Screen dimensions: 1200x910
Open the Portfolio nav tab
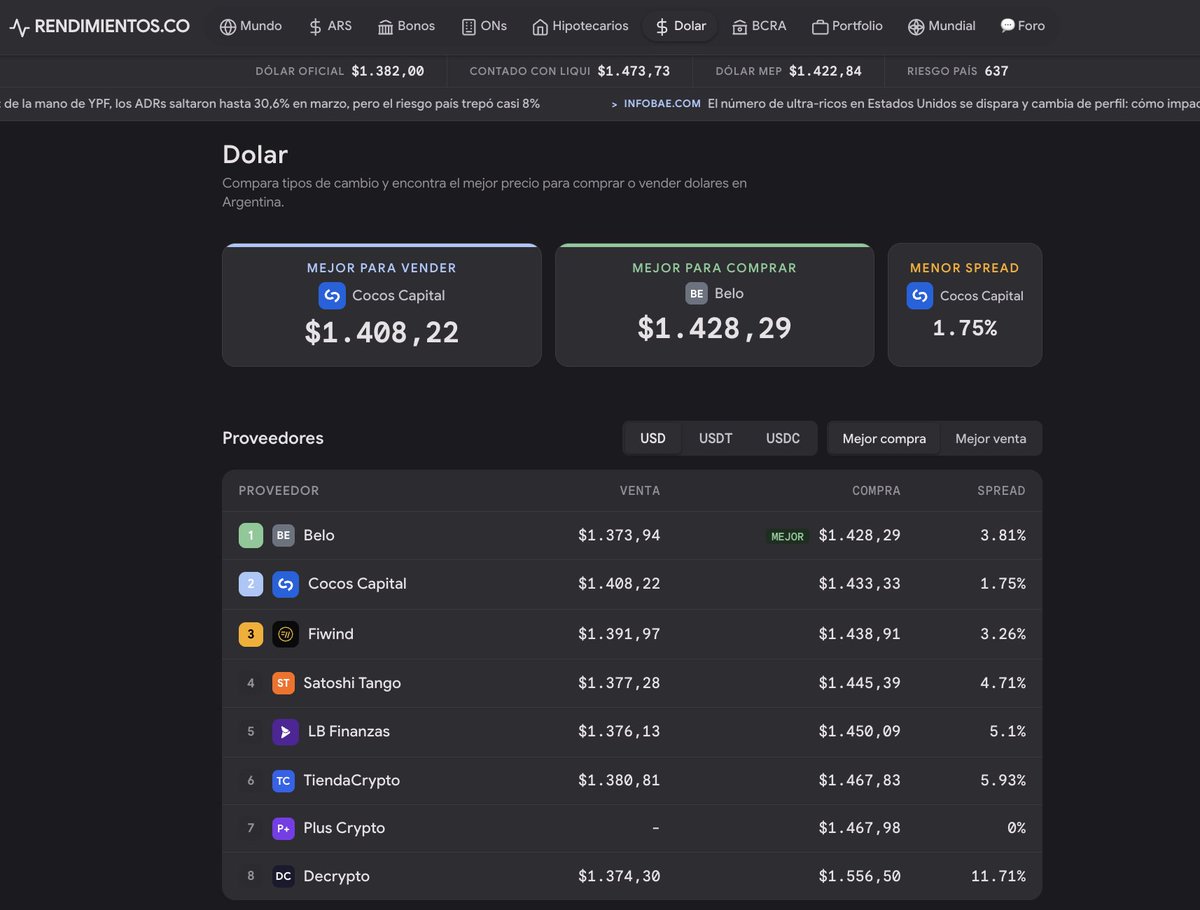pyautogui.click(x=848, y=27)
